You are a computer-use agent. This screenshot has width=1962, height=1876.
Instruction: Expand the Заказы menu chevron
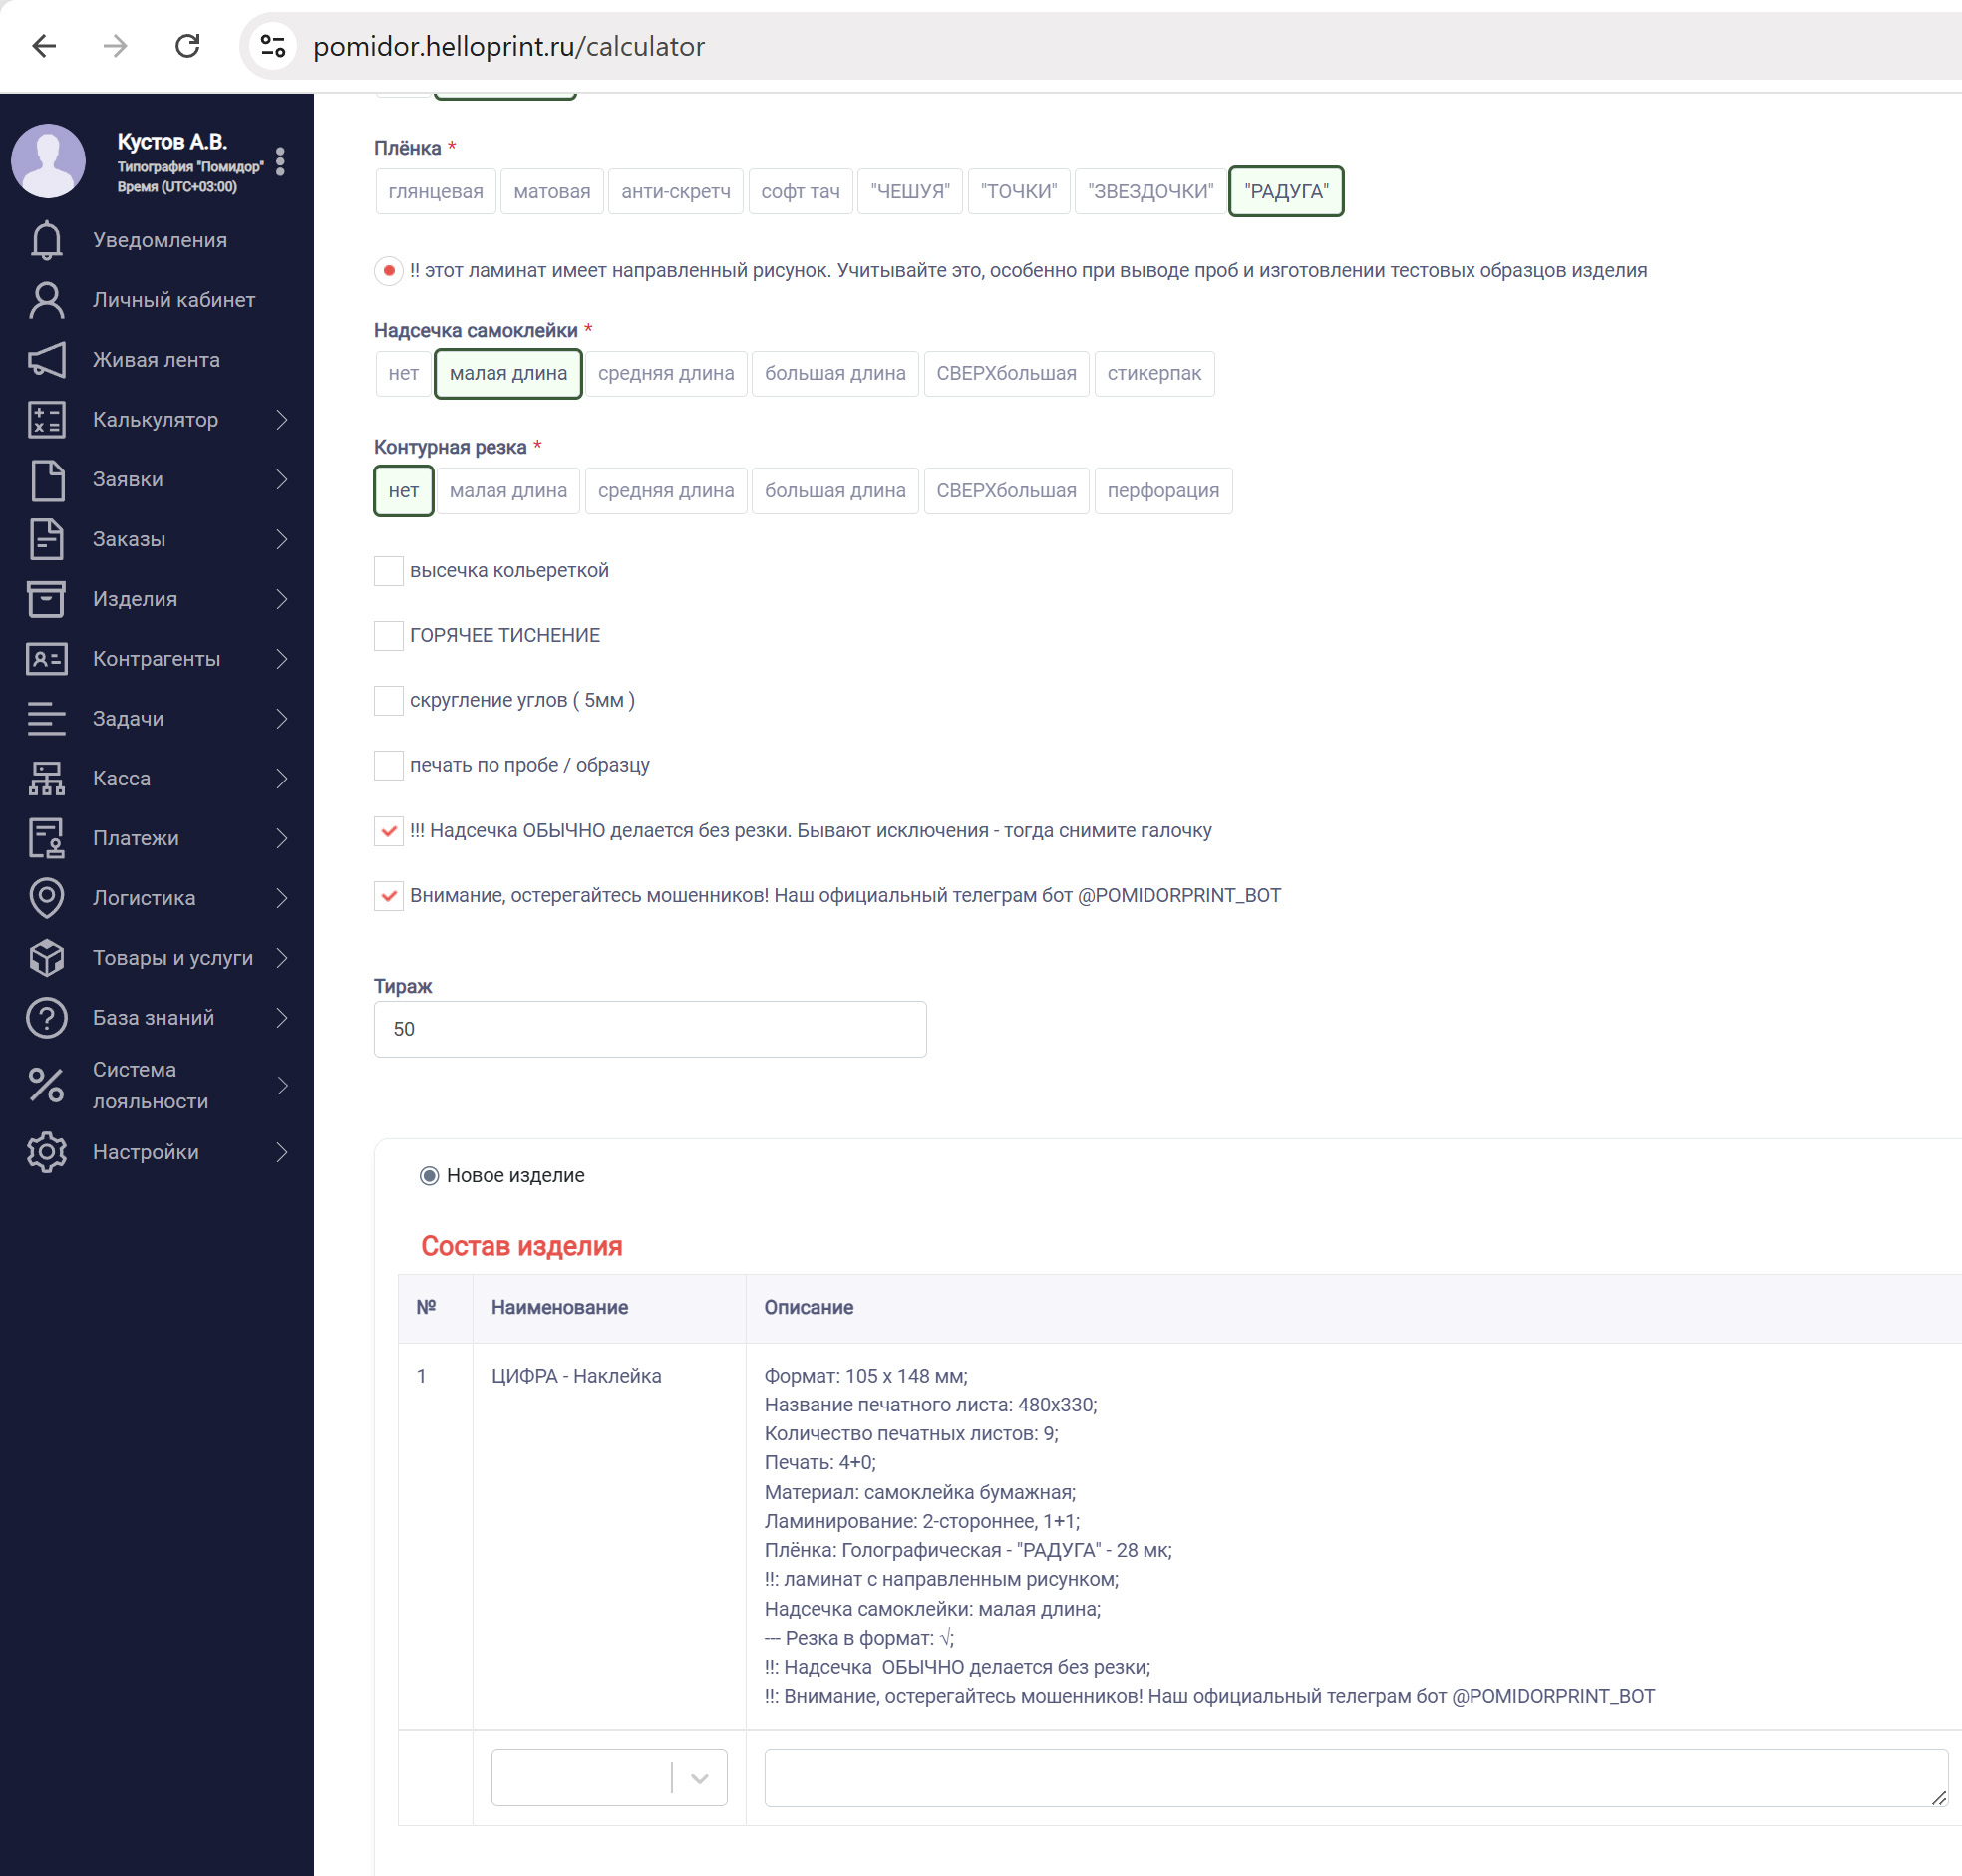pos(282,540)
